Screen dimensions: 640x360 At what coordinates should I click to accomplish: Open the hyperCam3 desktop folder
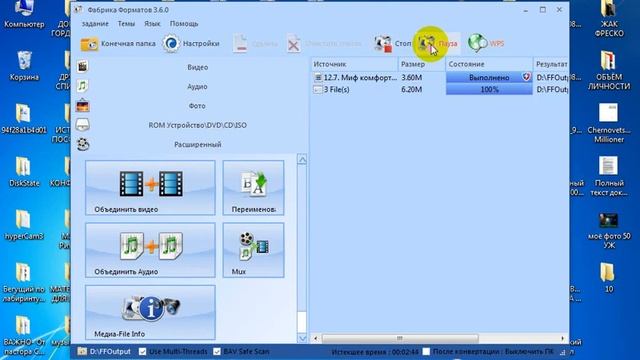[24, 225]
